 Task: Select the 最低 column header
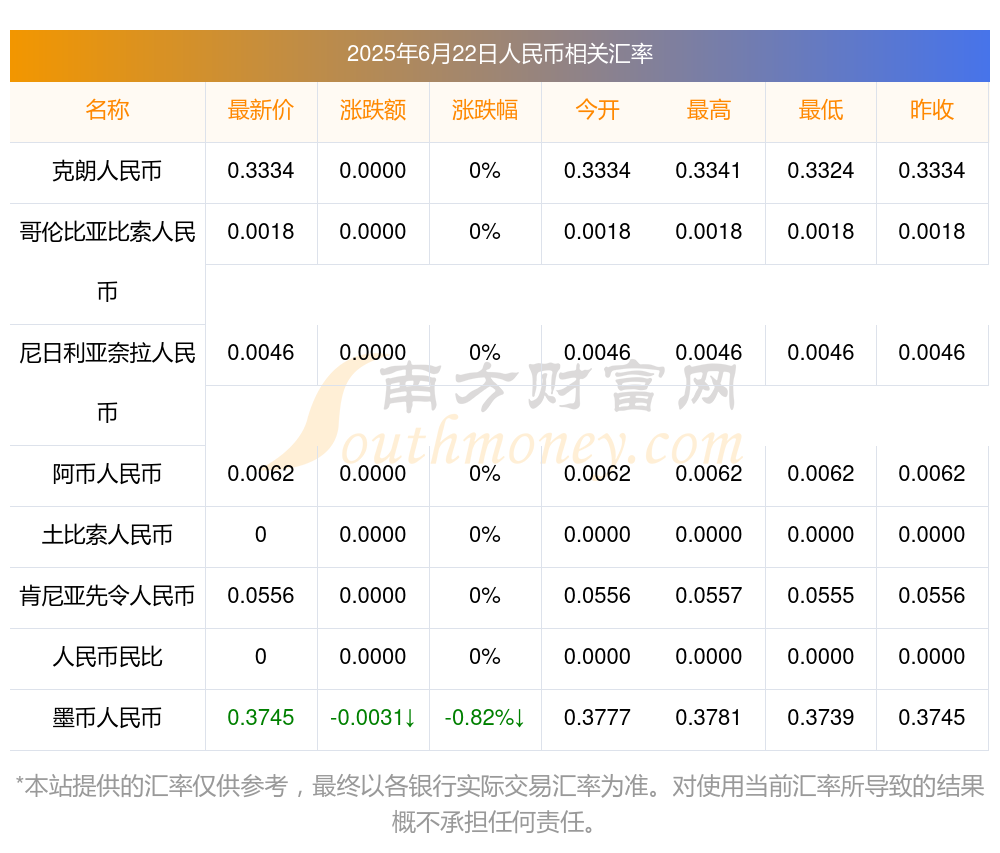coord(821,110)
